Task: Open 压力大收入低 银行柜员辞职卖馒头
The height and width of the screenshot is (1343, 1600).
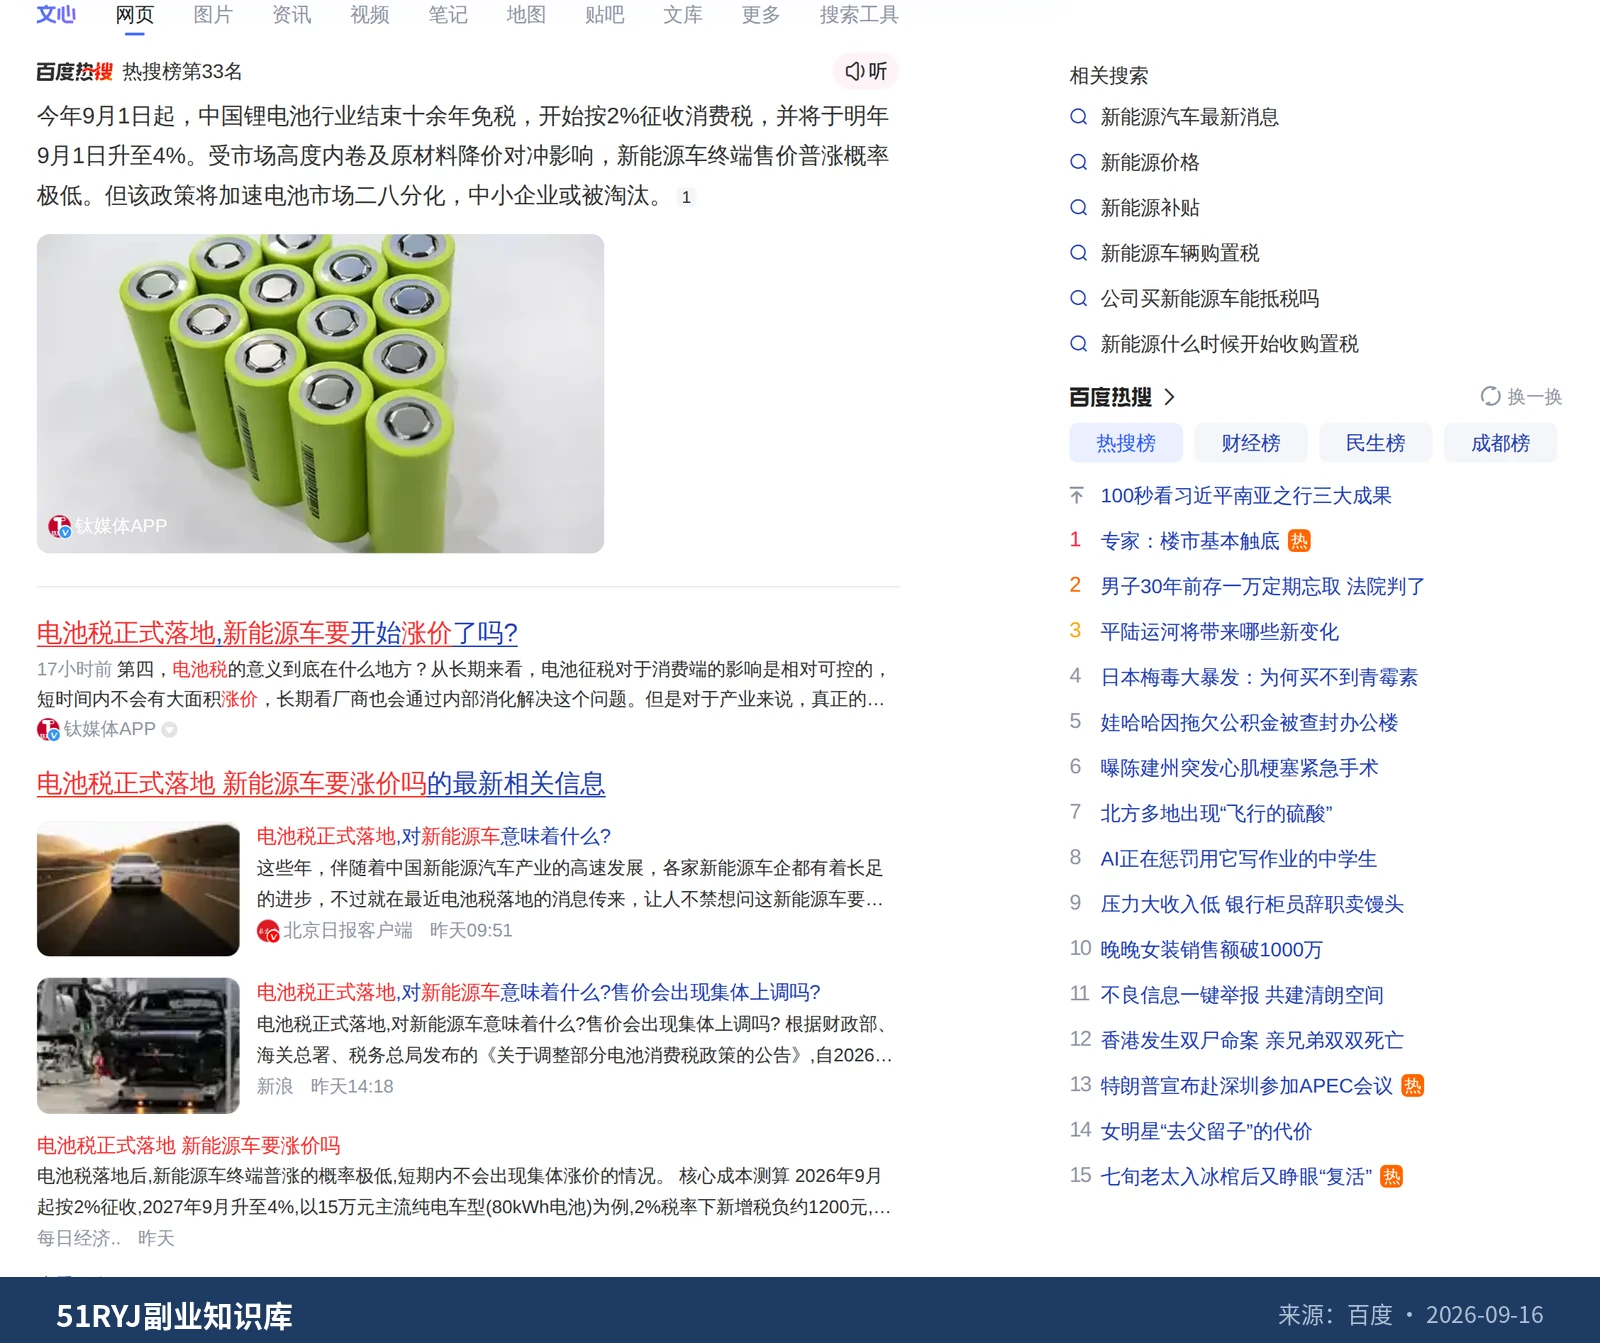Action: (1252, 905)
